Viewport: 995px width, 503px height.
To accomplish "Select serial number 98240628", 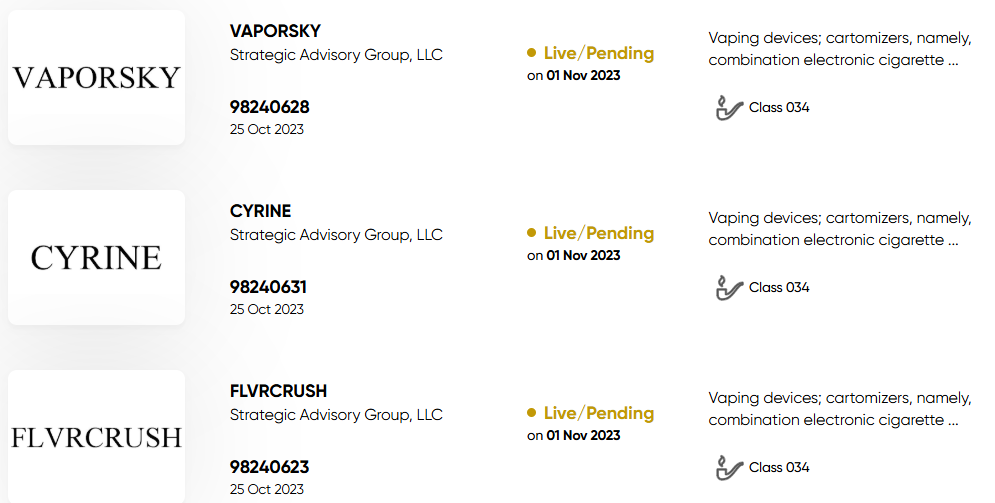I will click(270, 107).
